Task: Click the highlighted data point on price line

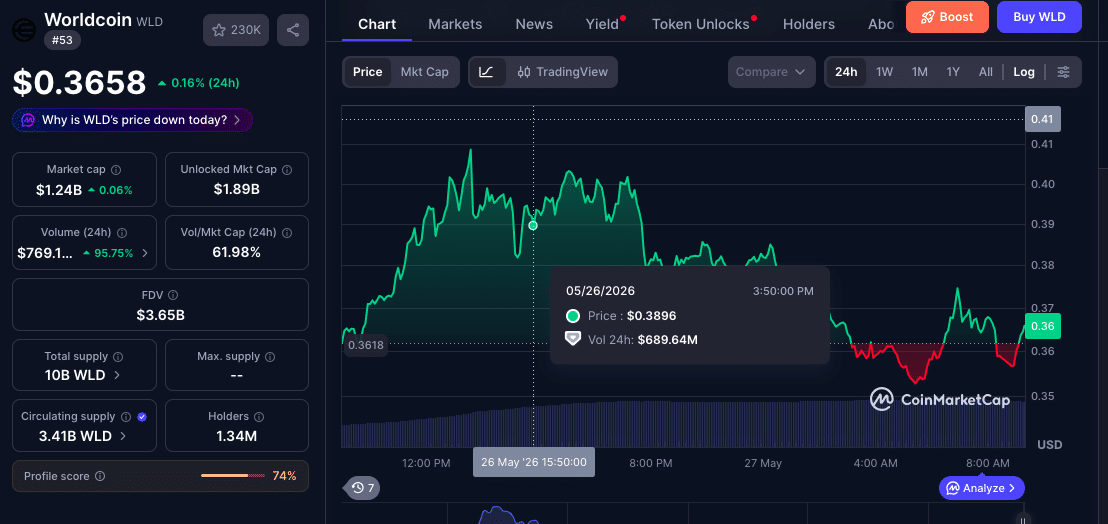Action: point(533,225)
